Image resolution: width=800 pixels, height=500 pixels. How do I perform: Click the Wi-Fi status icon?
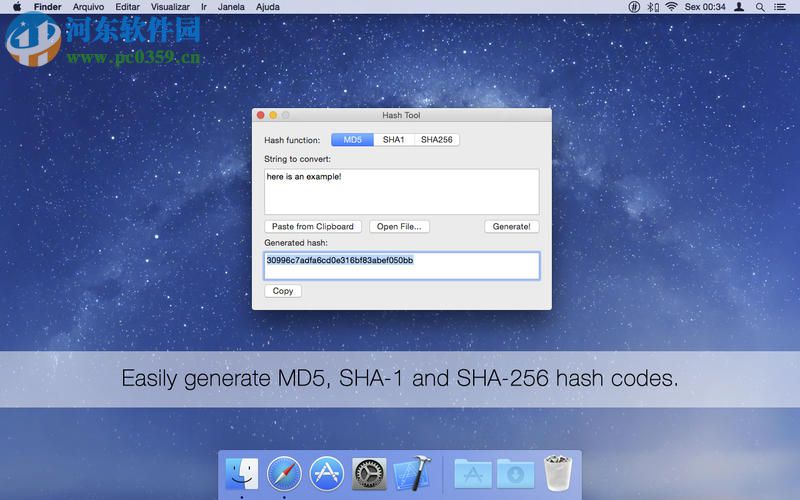pos(671,7)
